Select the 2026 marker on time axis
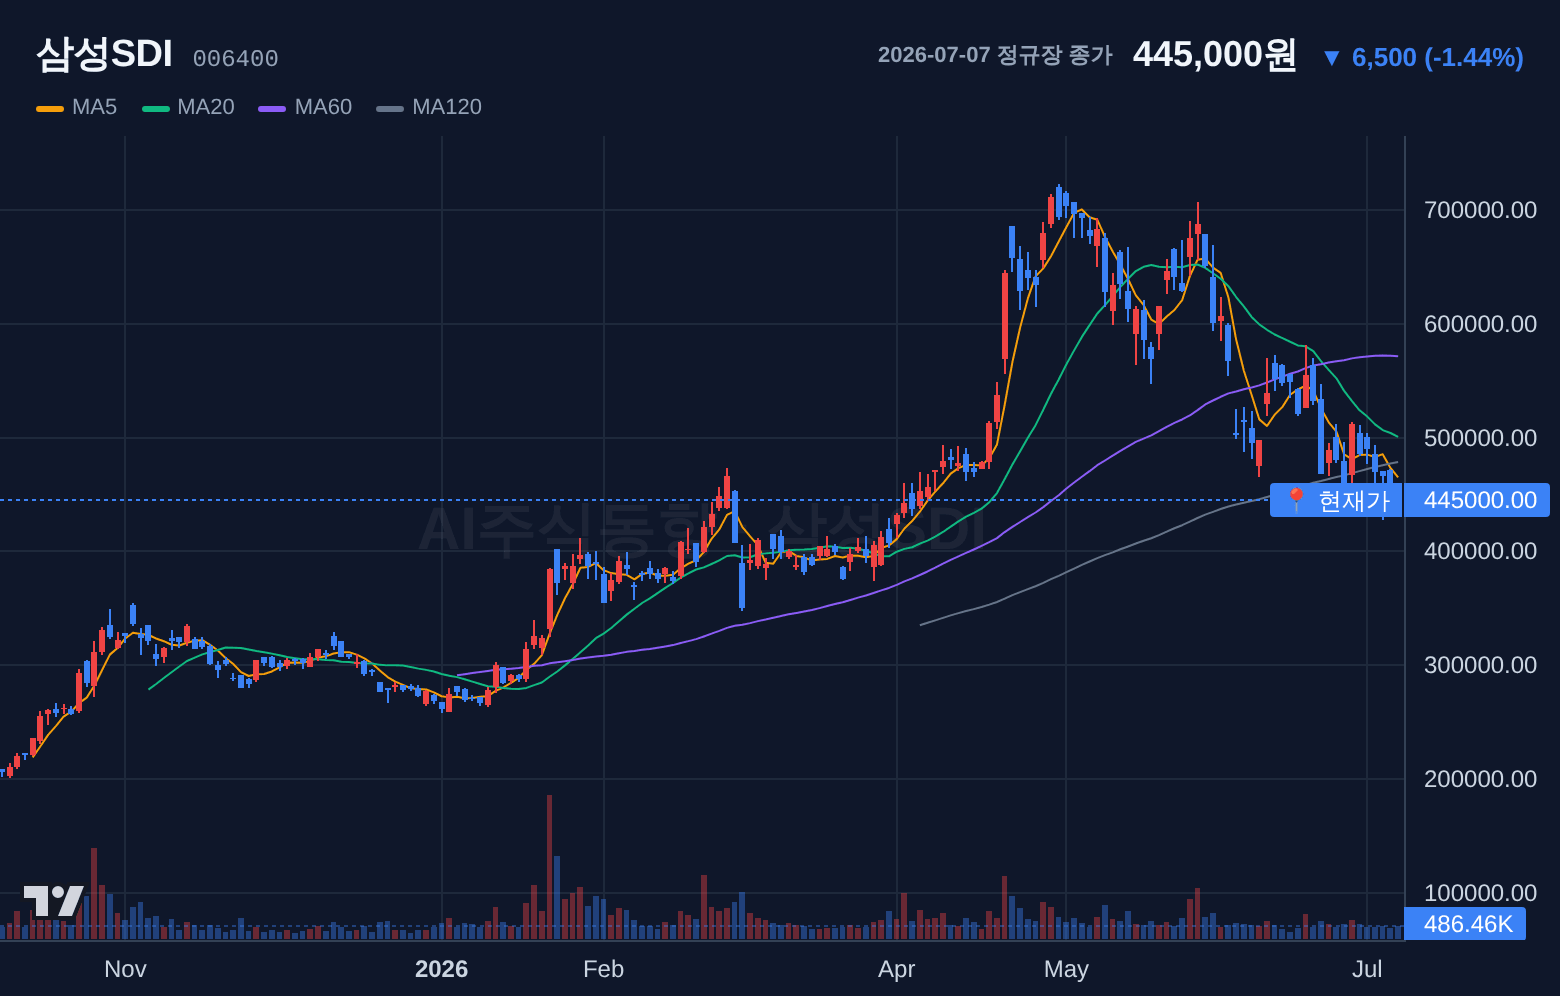The height and width of the screenshot is (996, 1560). point(441,969)
